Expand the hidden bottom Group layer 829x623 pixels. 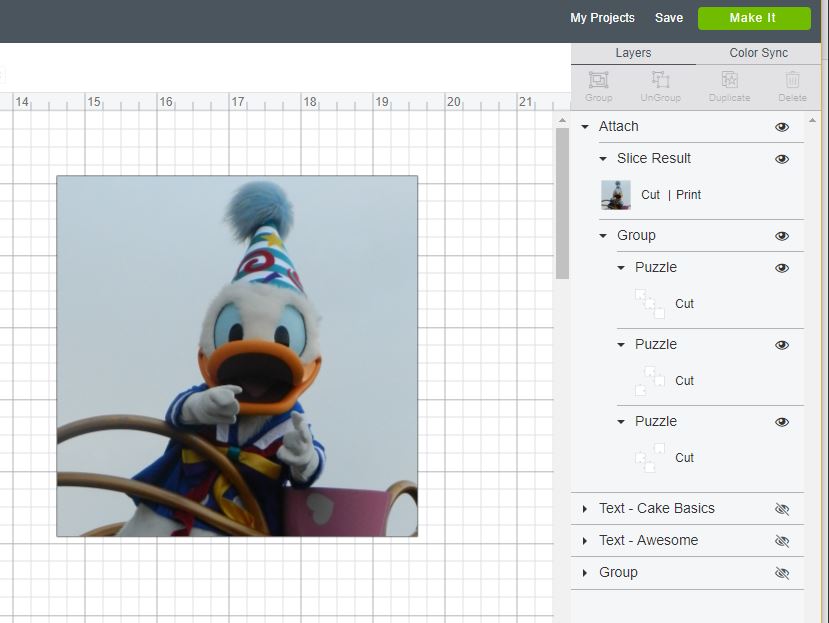pos(584,573)
